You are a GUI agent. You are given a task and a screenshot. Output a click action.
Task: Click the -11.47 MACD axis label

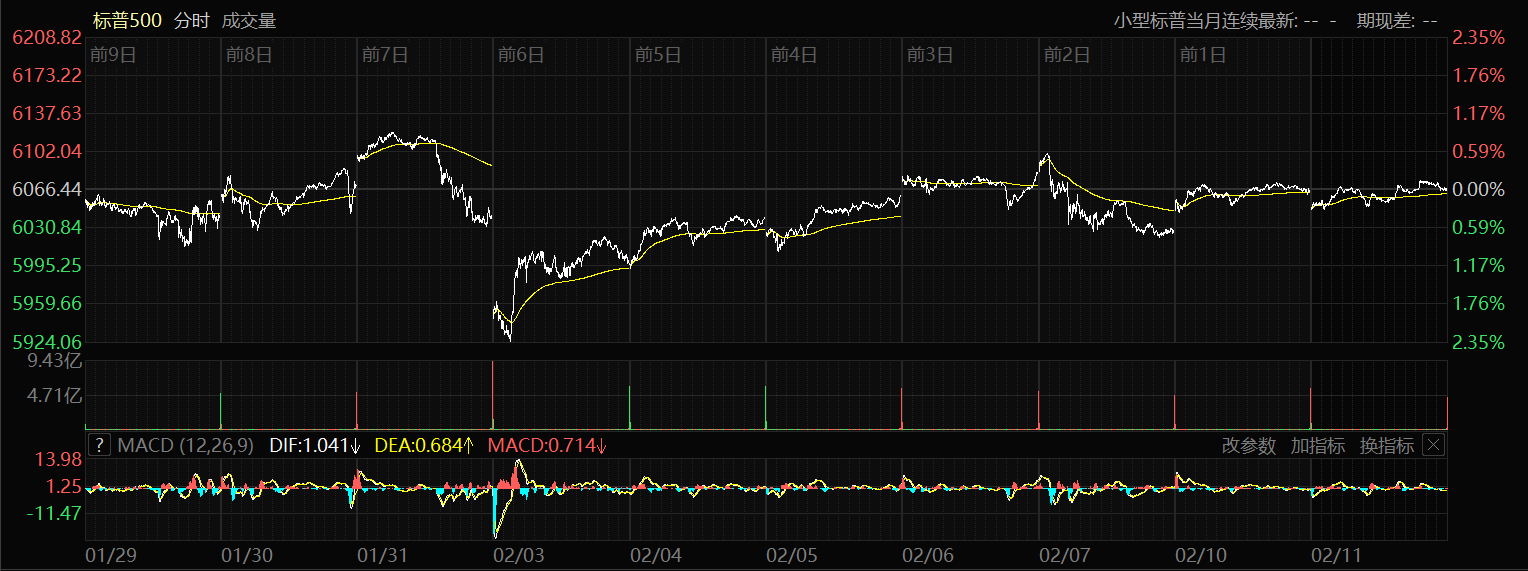tap(54, 513)
